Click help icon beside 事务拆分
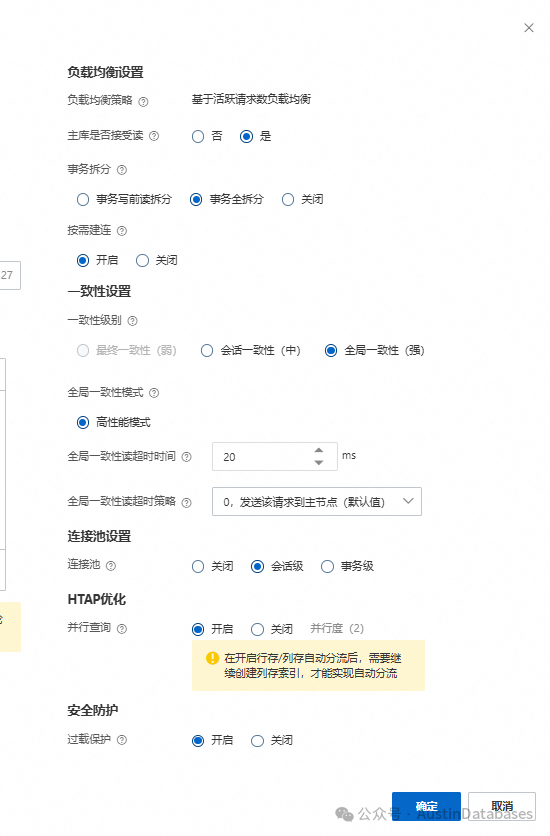 point(122,170)
